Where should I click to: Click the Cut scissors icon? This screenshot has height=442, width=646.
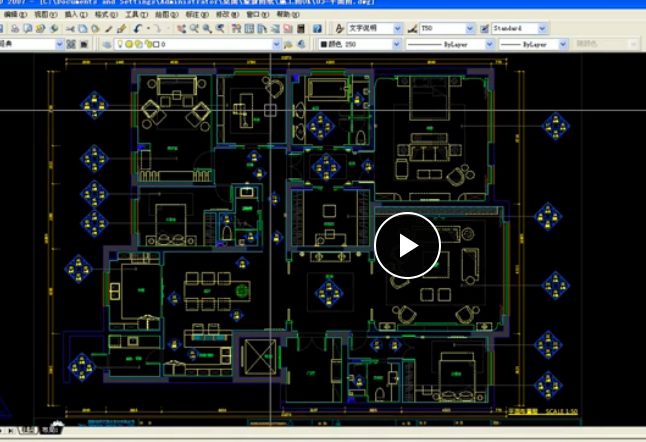(70, 29)
